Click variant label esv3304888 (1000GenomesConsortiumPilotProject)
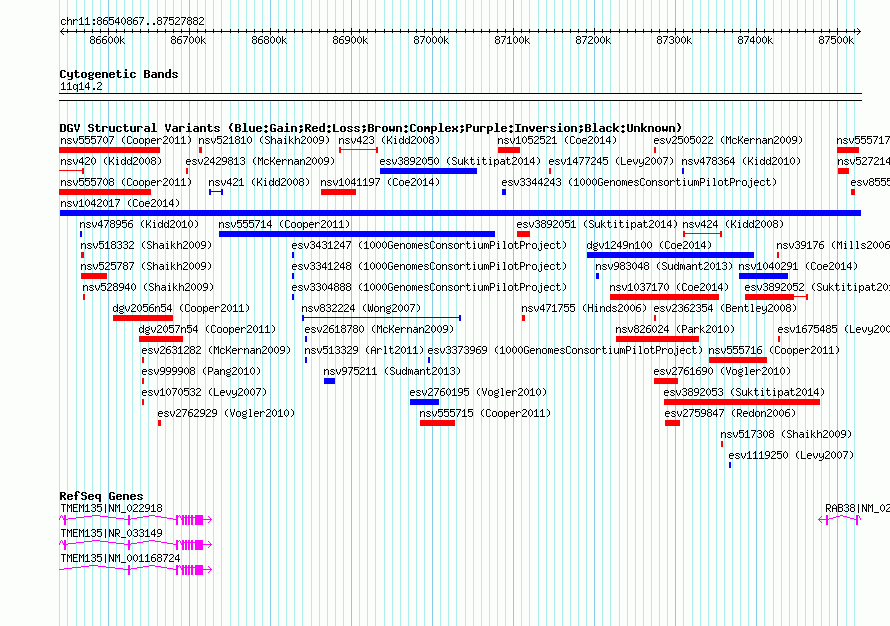Viewport: 890px width, 626px height. click(x=429, y=287)
